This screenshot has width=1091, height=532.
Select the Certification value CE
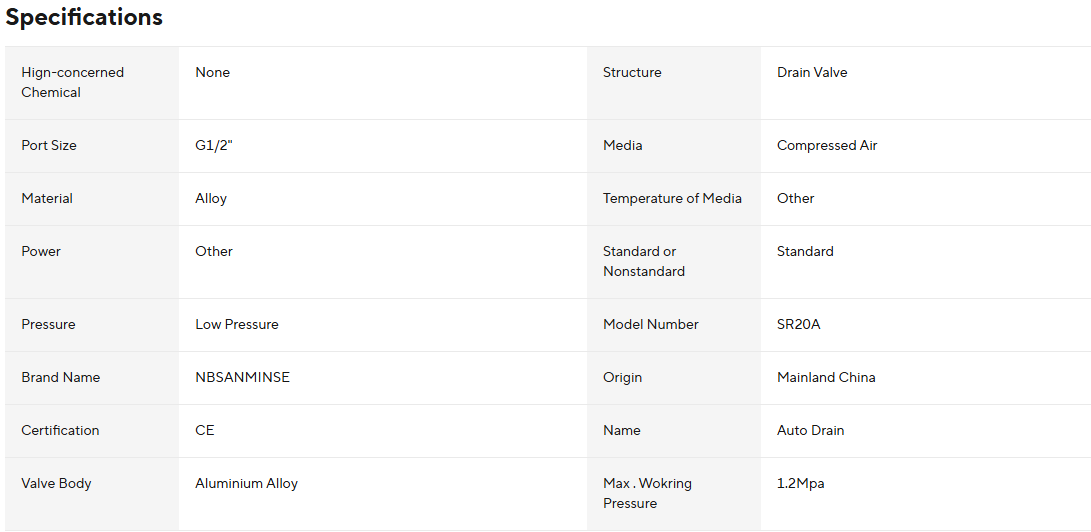(205, 430)
